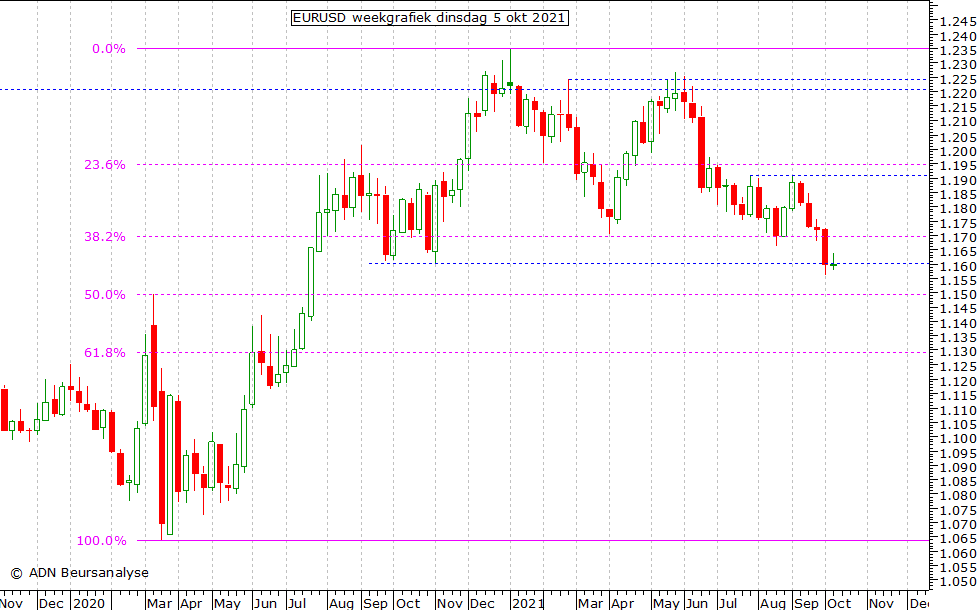980x610 pixels.
Task: Click the Oct label after 2021 Sep
Action: [839, 603]
